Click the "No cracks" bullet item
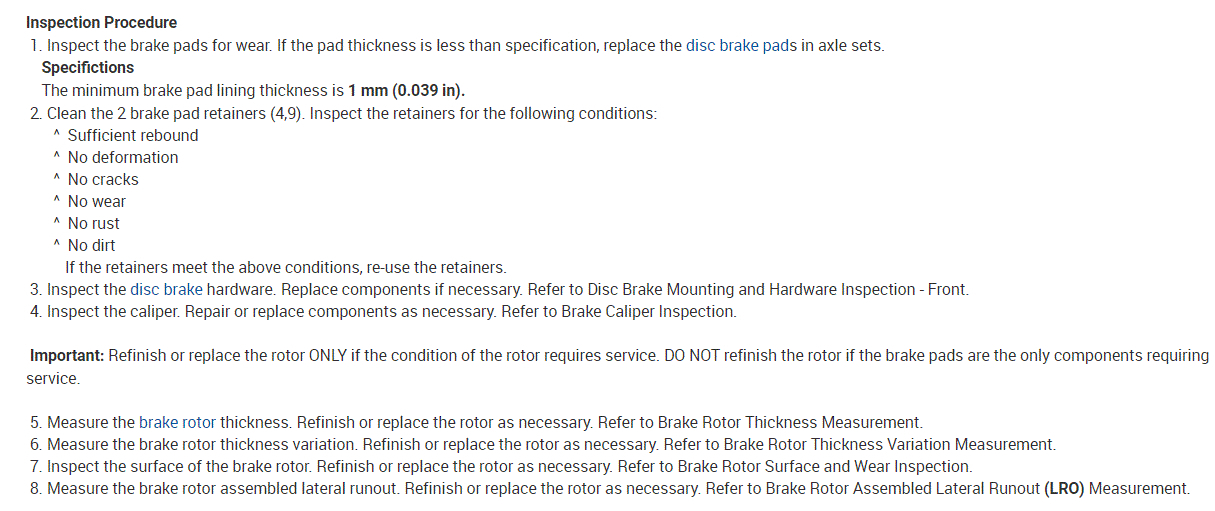 tap(103, 179)
